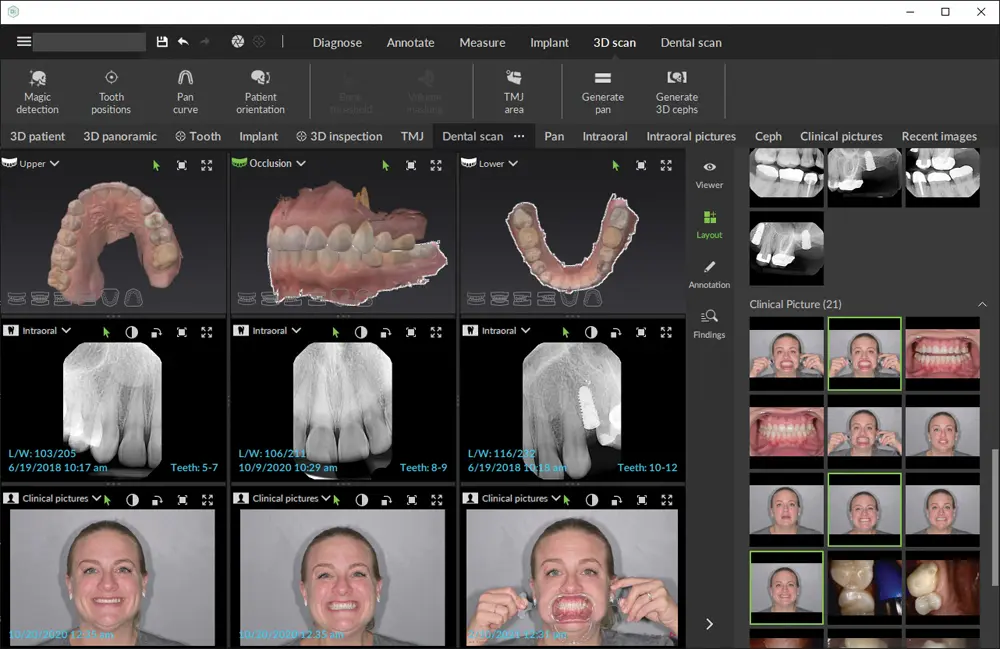Open the Patient orientation tool
The image size is (1000, 649).
tap(260, 91)
